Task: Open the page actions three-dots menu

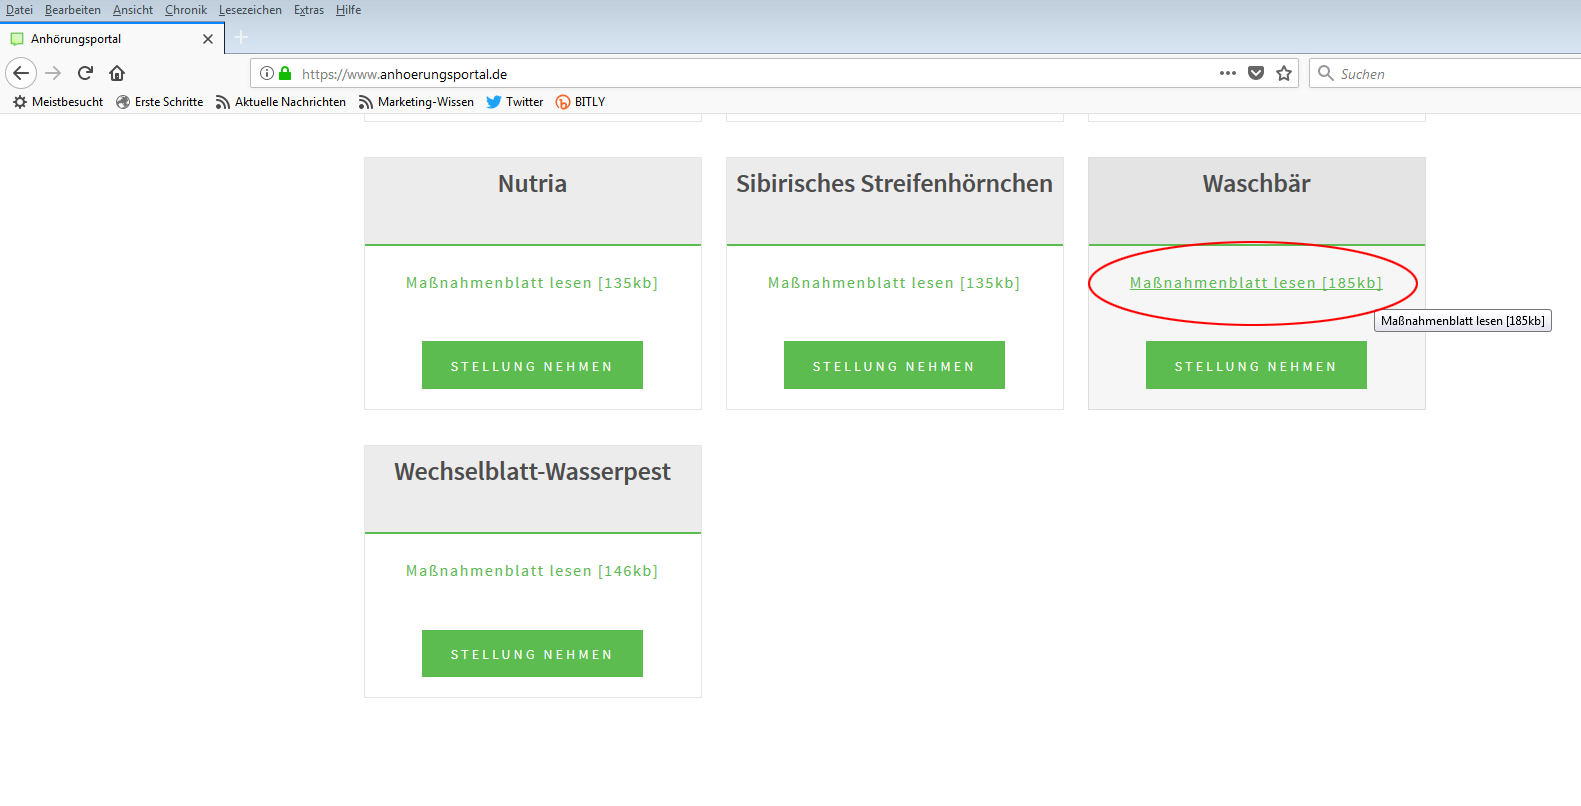Action: click(x=1228, y=73)
